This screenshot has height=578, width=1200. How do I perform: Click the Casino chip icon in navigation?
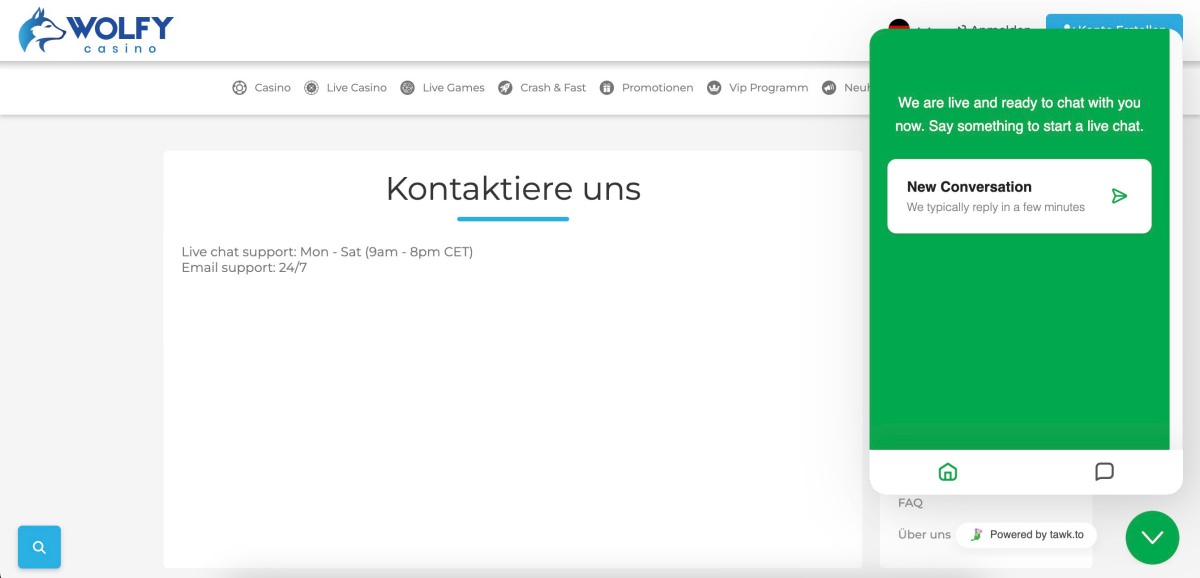[240, 88]
